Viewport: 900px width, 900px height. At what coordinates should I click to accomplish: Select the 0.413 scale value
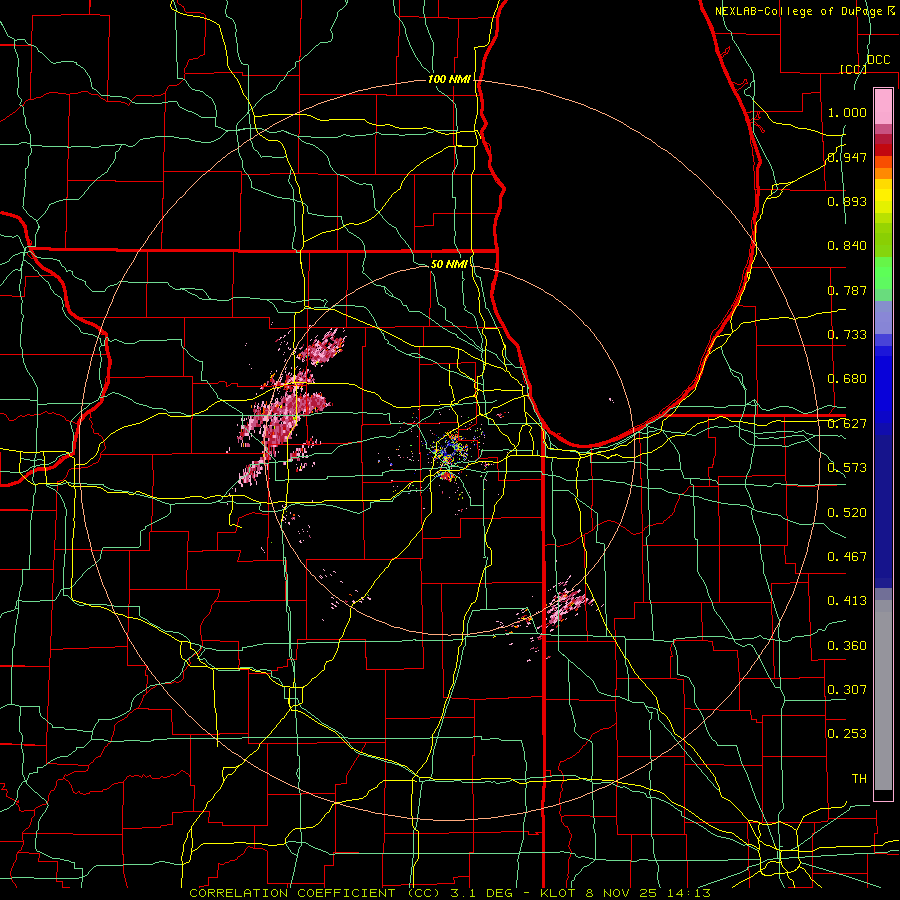[847, 601]
